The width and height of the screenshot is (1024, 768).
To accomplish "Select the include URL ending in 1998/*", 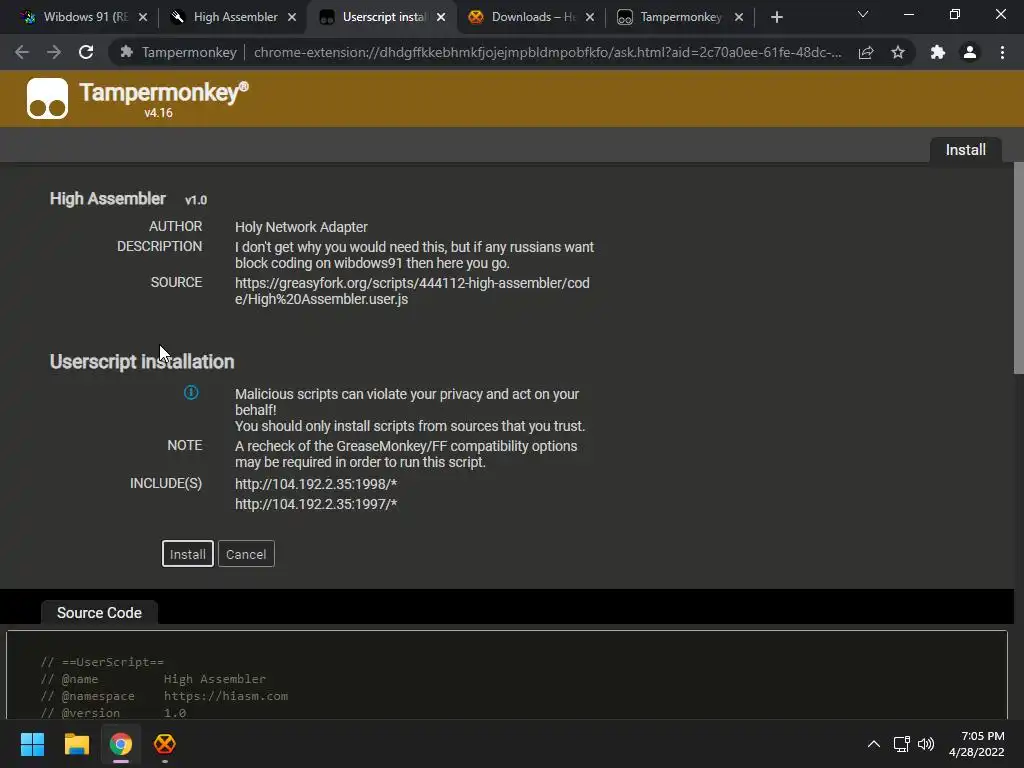I will (316, 484).
